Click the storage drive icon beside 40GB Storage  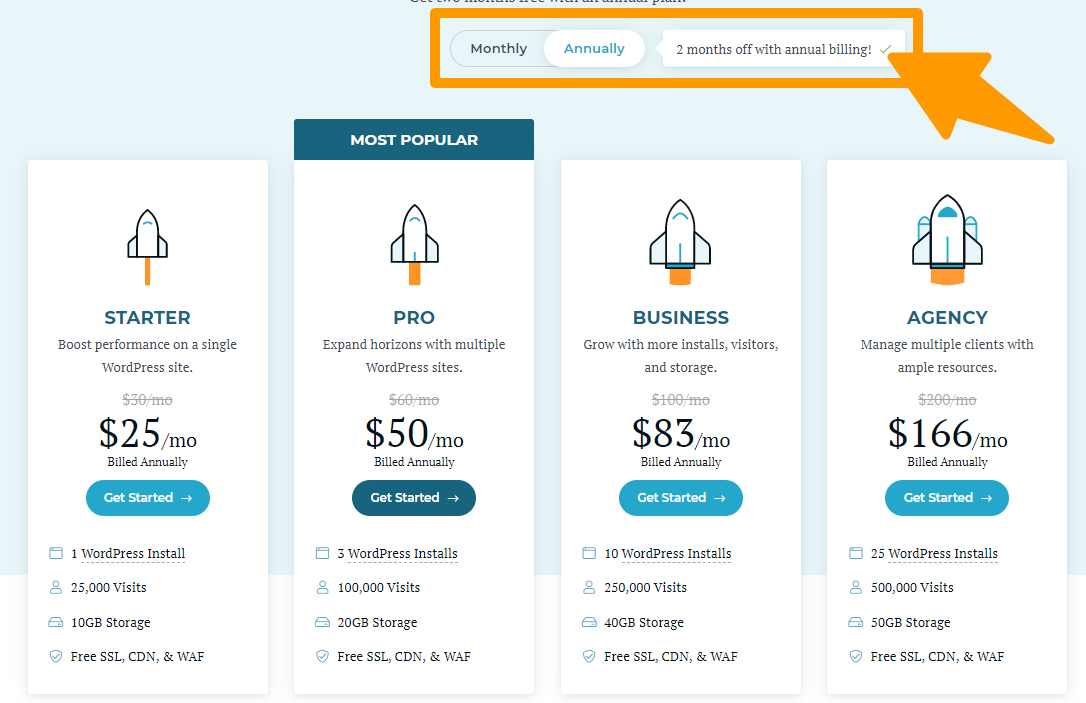point(588,621)
